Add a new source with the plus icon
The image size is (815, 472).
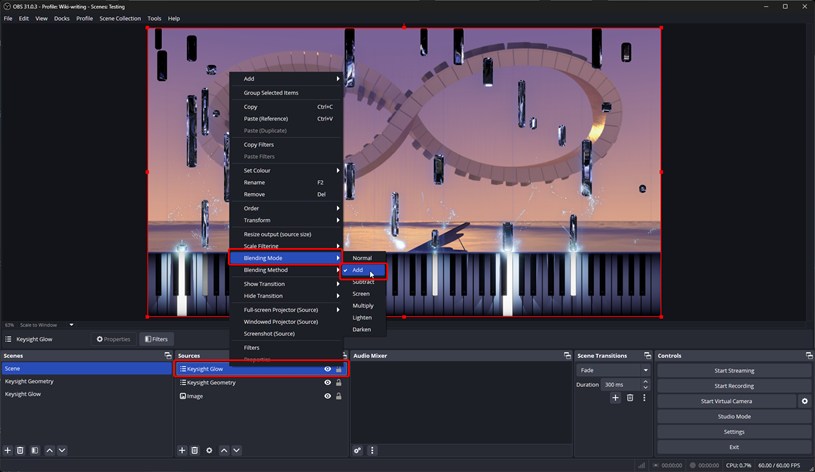(182, 450)
